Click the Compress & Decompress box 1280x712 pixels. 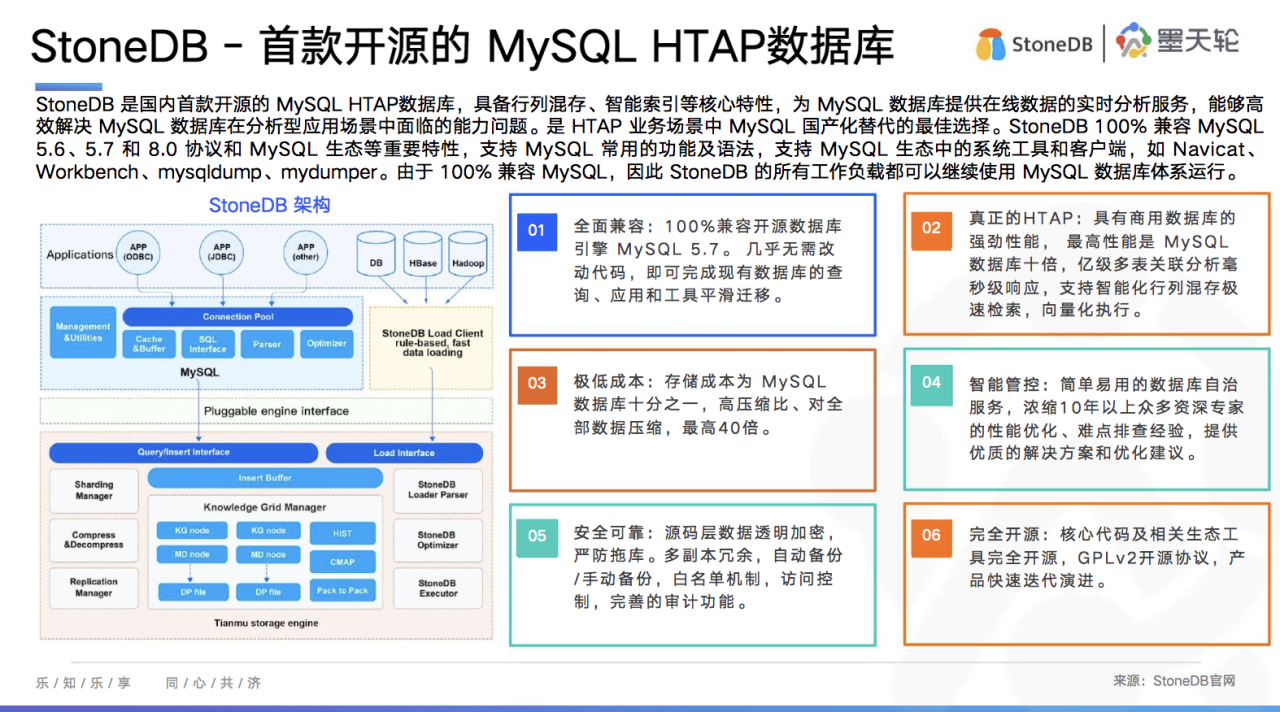(94, 540)
